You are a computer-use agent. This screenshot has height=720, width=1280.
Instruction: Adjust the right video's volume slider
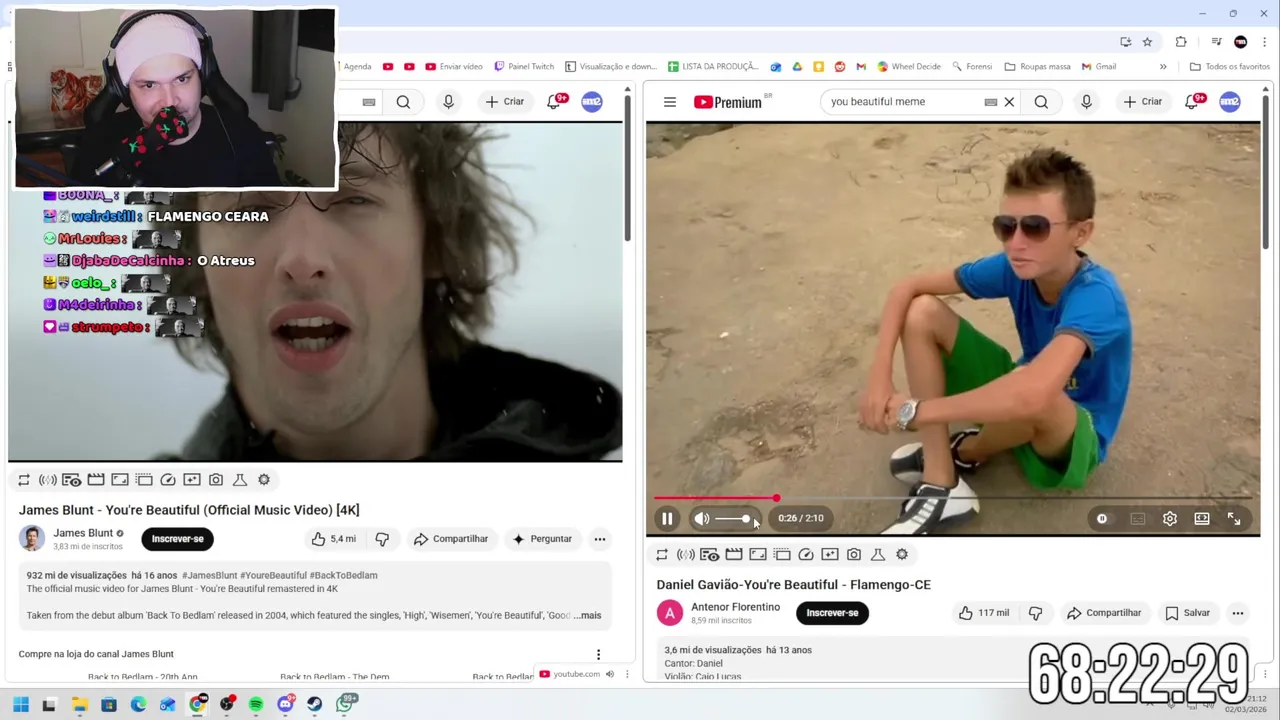(733, 518)
